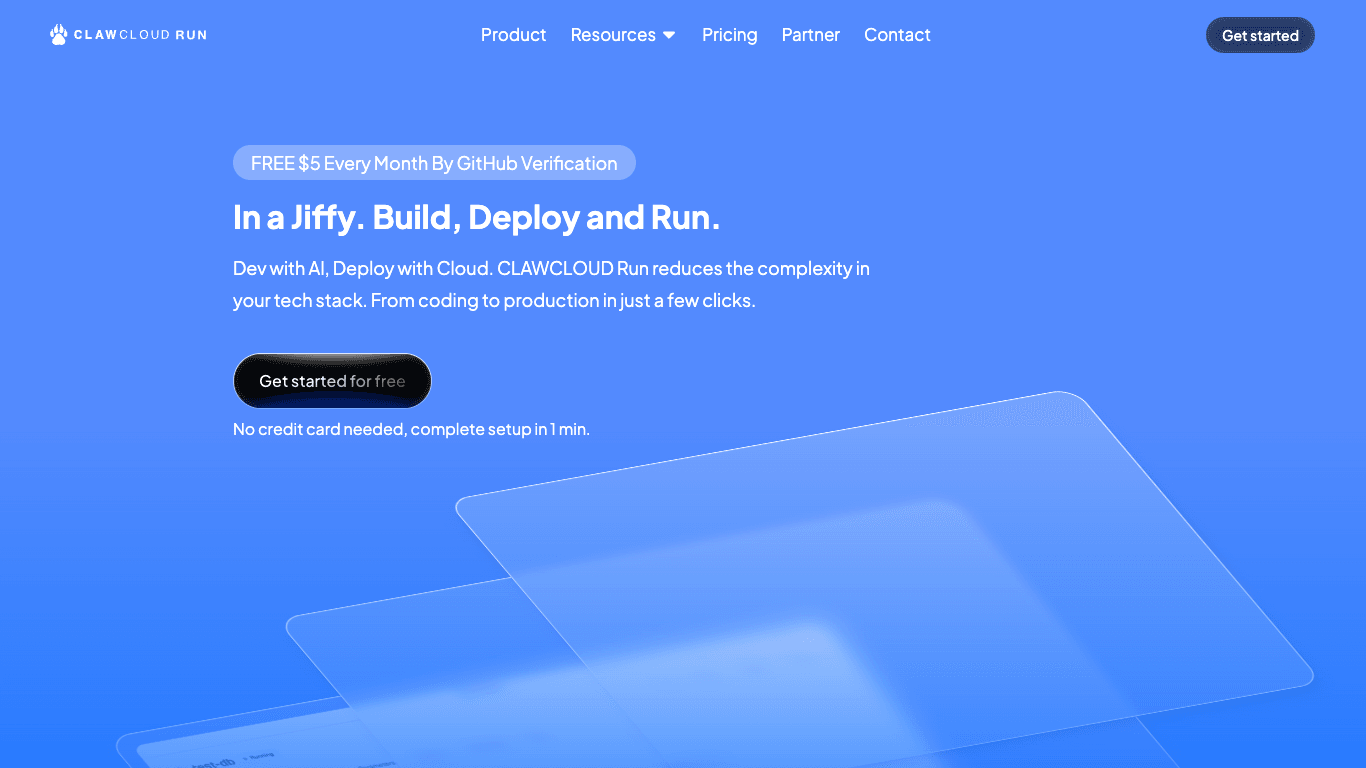Viewport: 1366px width, 768px height.
Task: Expand the Resources dropdown arrow
Action: point(669,35)
